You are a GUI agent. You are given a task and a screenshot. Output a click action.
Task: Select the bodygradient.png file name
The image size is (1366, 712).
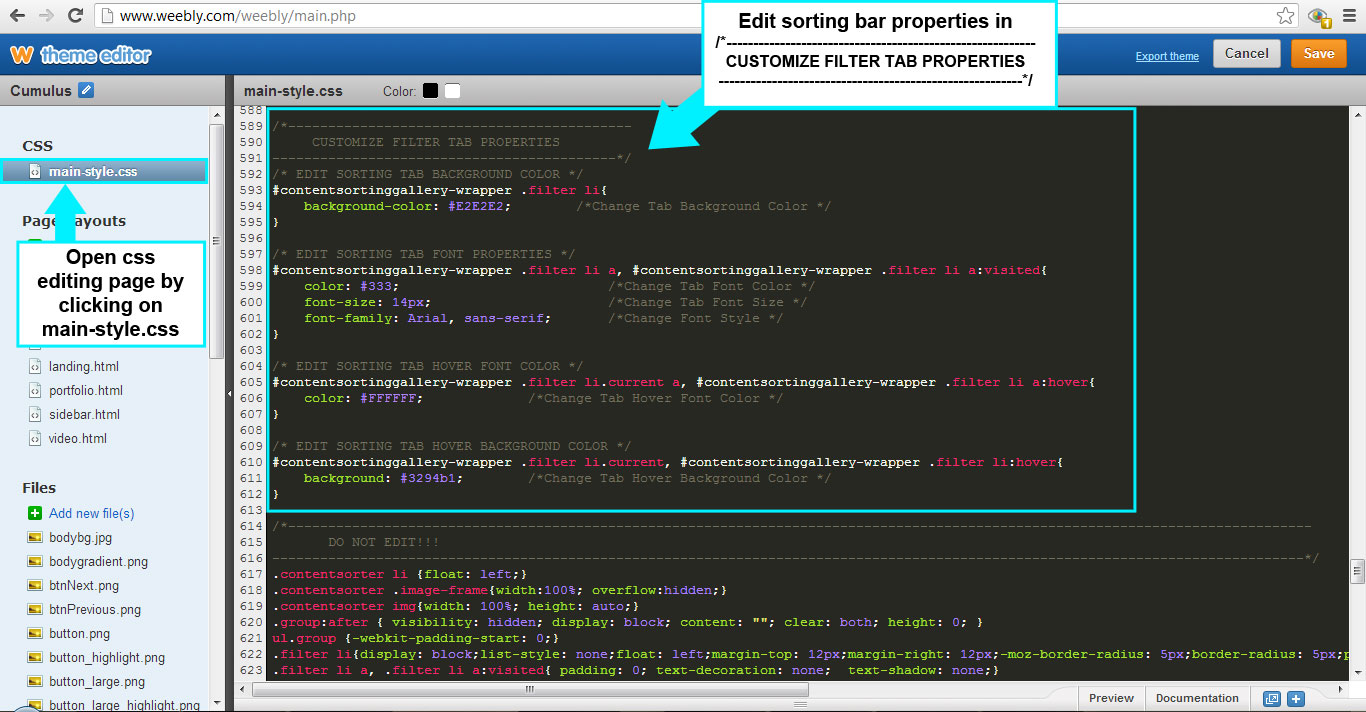click(x=98, y=562)
